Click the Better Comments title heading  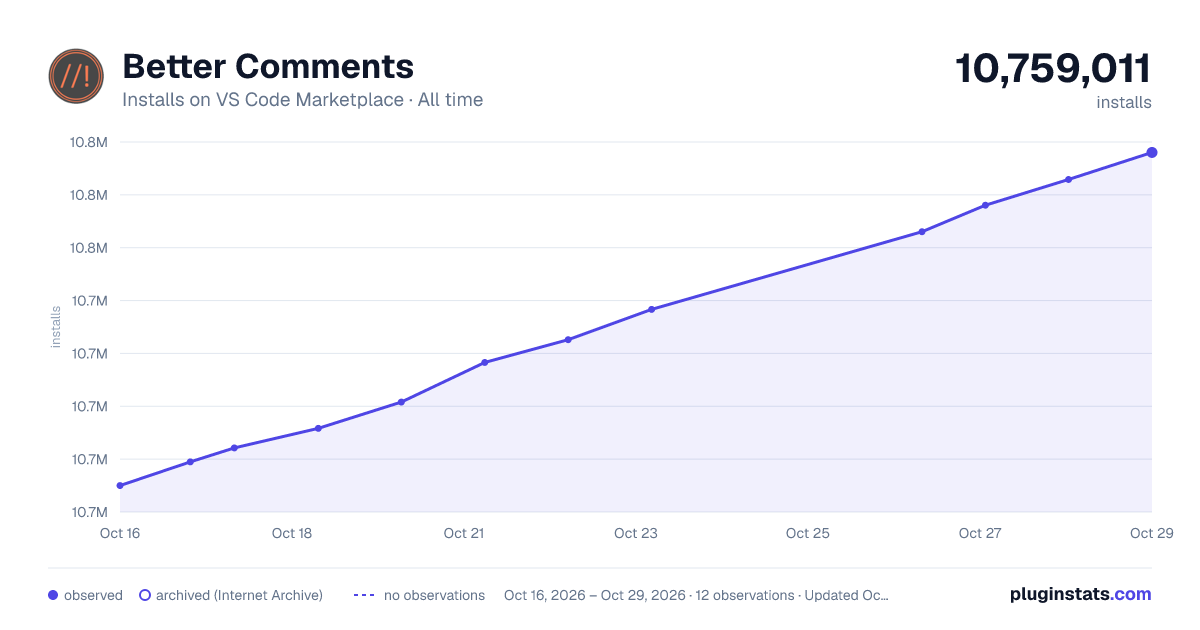268,66
